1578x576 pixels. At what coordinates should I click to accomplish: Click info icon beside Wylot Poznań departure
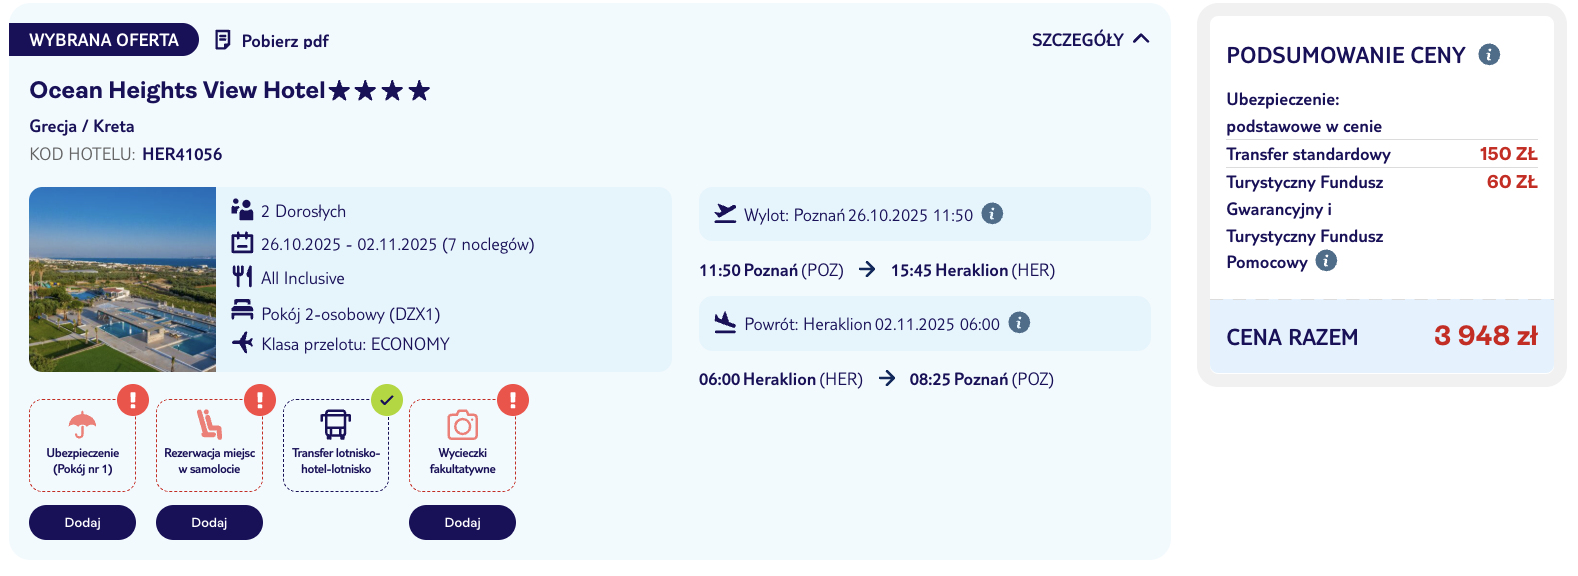(992, 214)
